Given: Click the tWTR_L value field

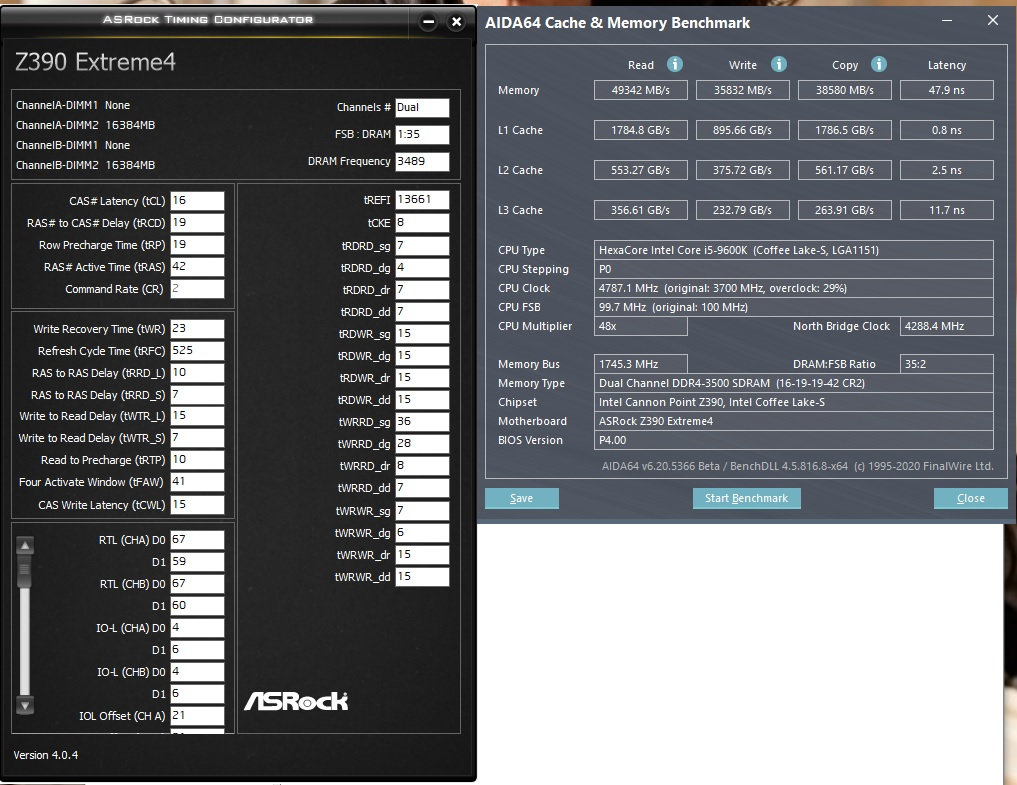Looking at the screenshot, I should pyautogui.click(x=197, y=416).
